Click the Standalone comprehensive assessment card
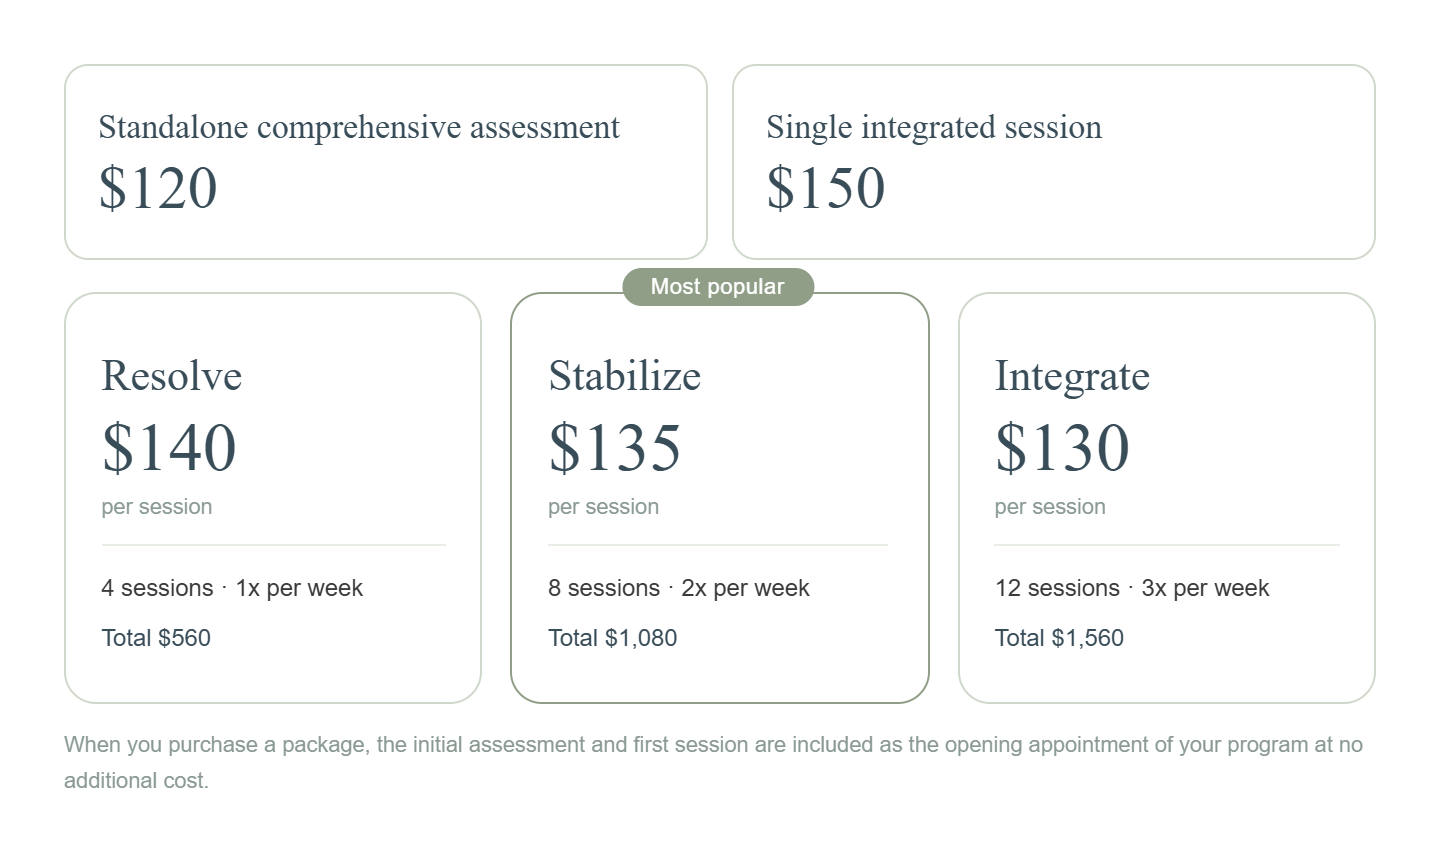Viewport: 1440px width, 862px height. click(385, 162)
